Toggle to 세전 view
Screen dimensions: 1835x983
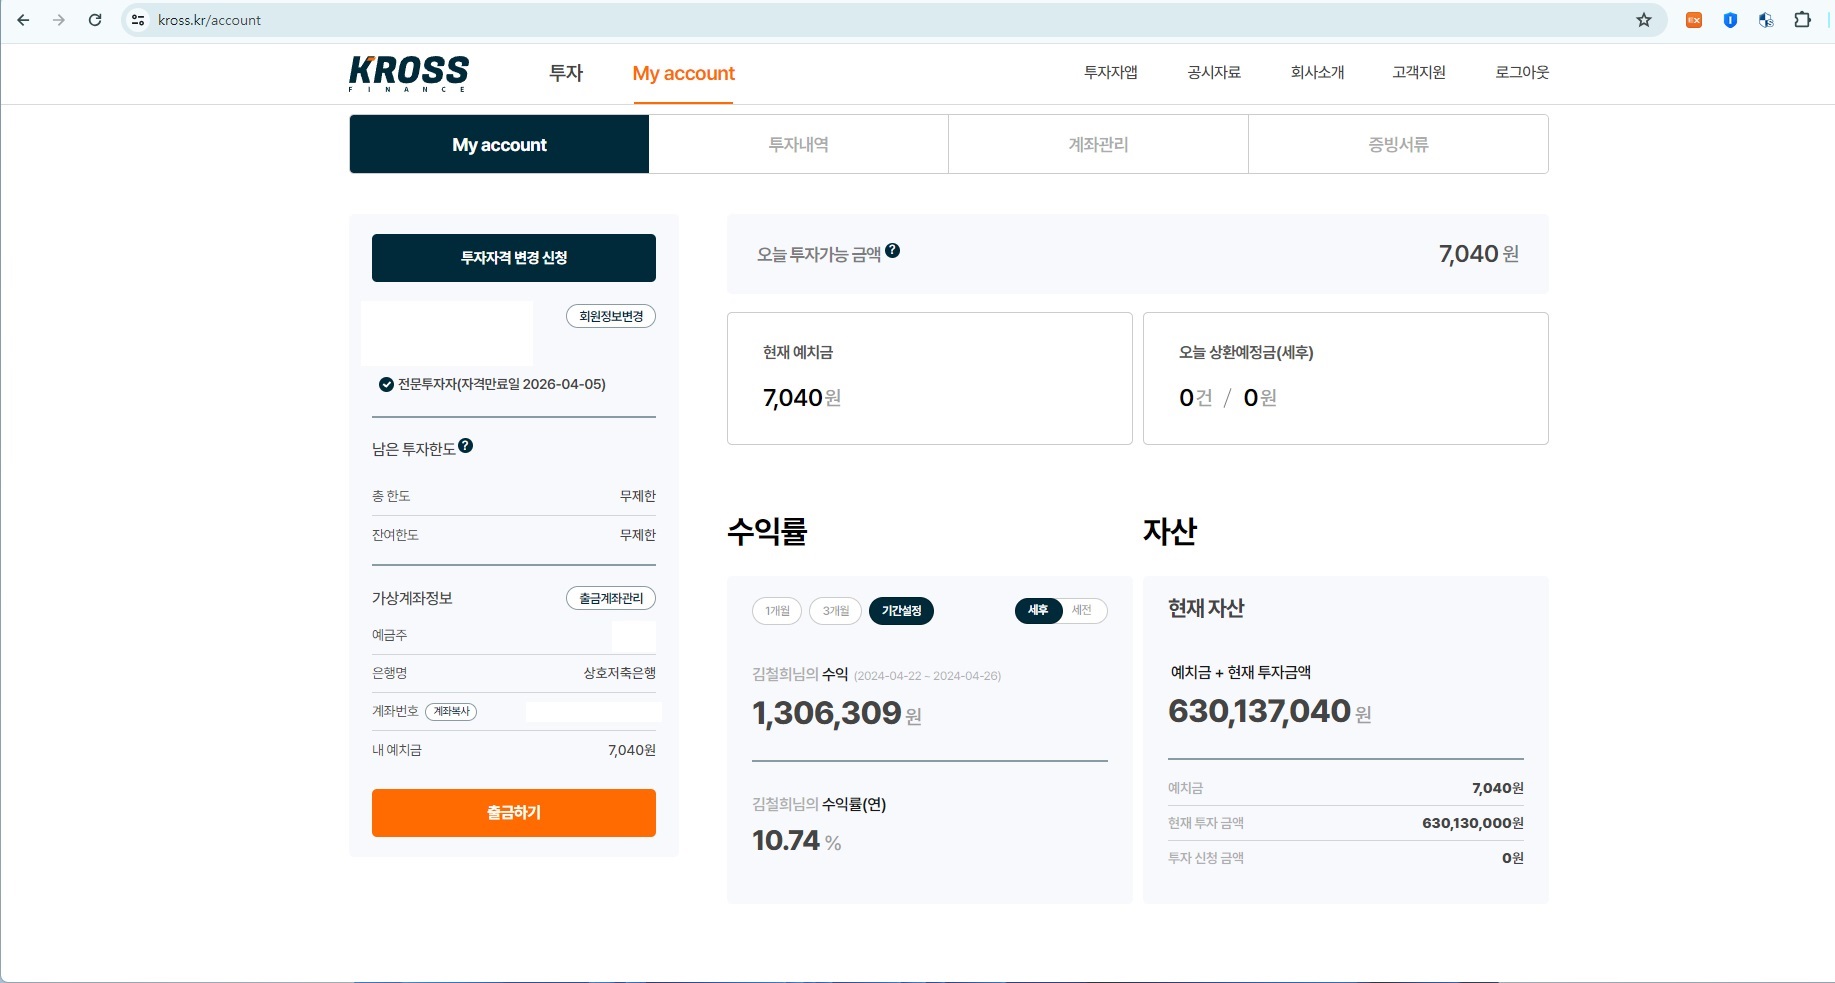[1082, 610]
